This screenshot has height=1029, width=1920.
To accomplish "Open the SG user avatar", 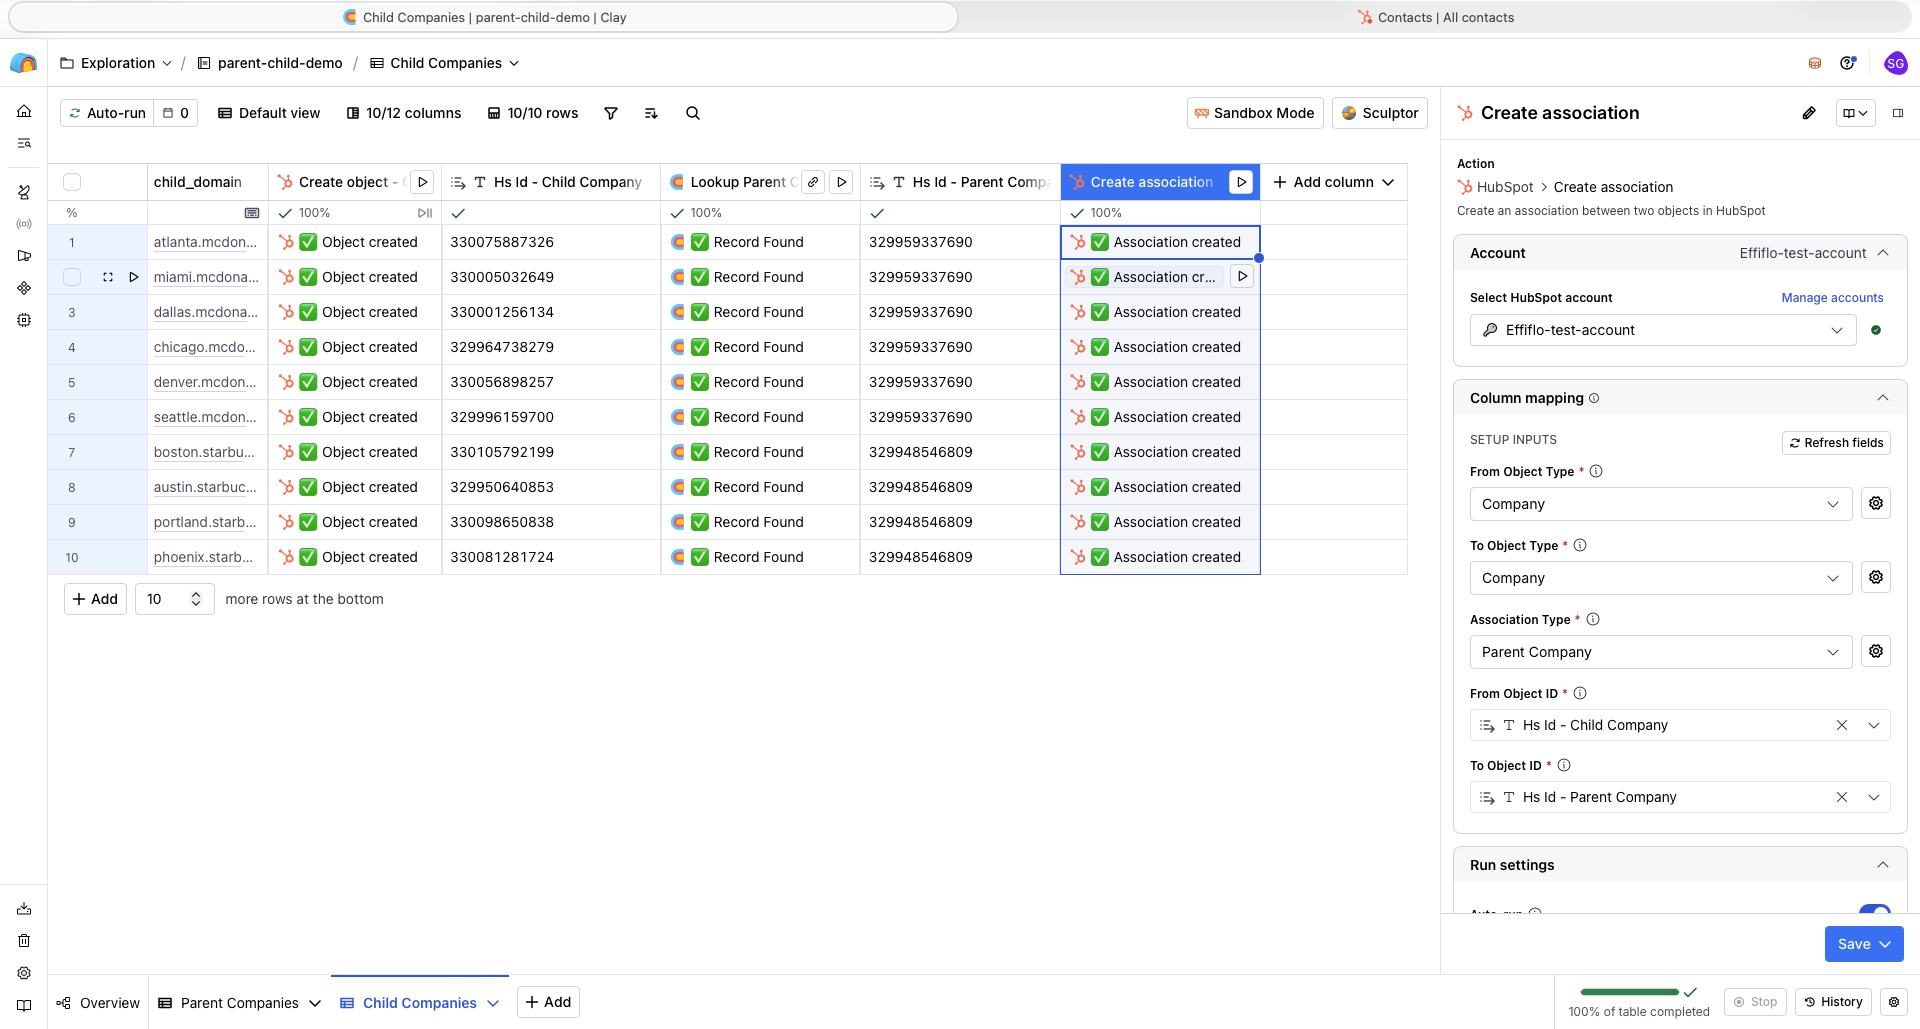I will tap(1895, 63).
